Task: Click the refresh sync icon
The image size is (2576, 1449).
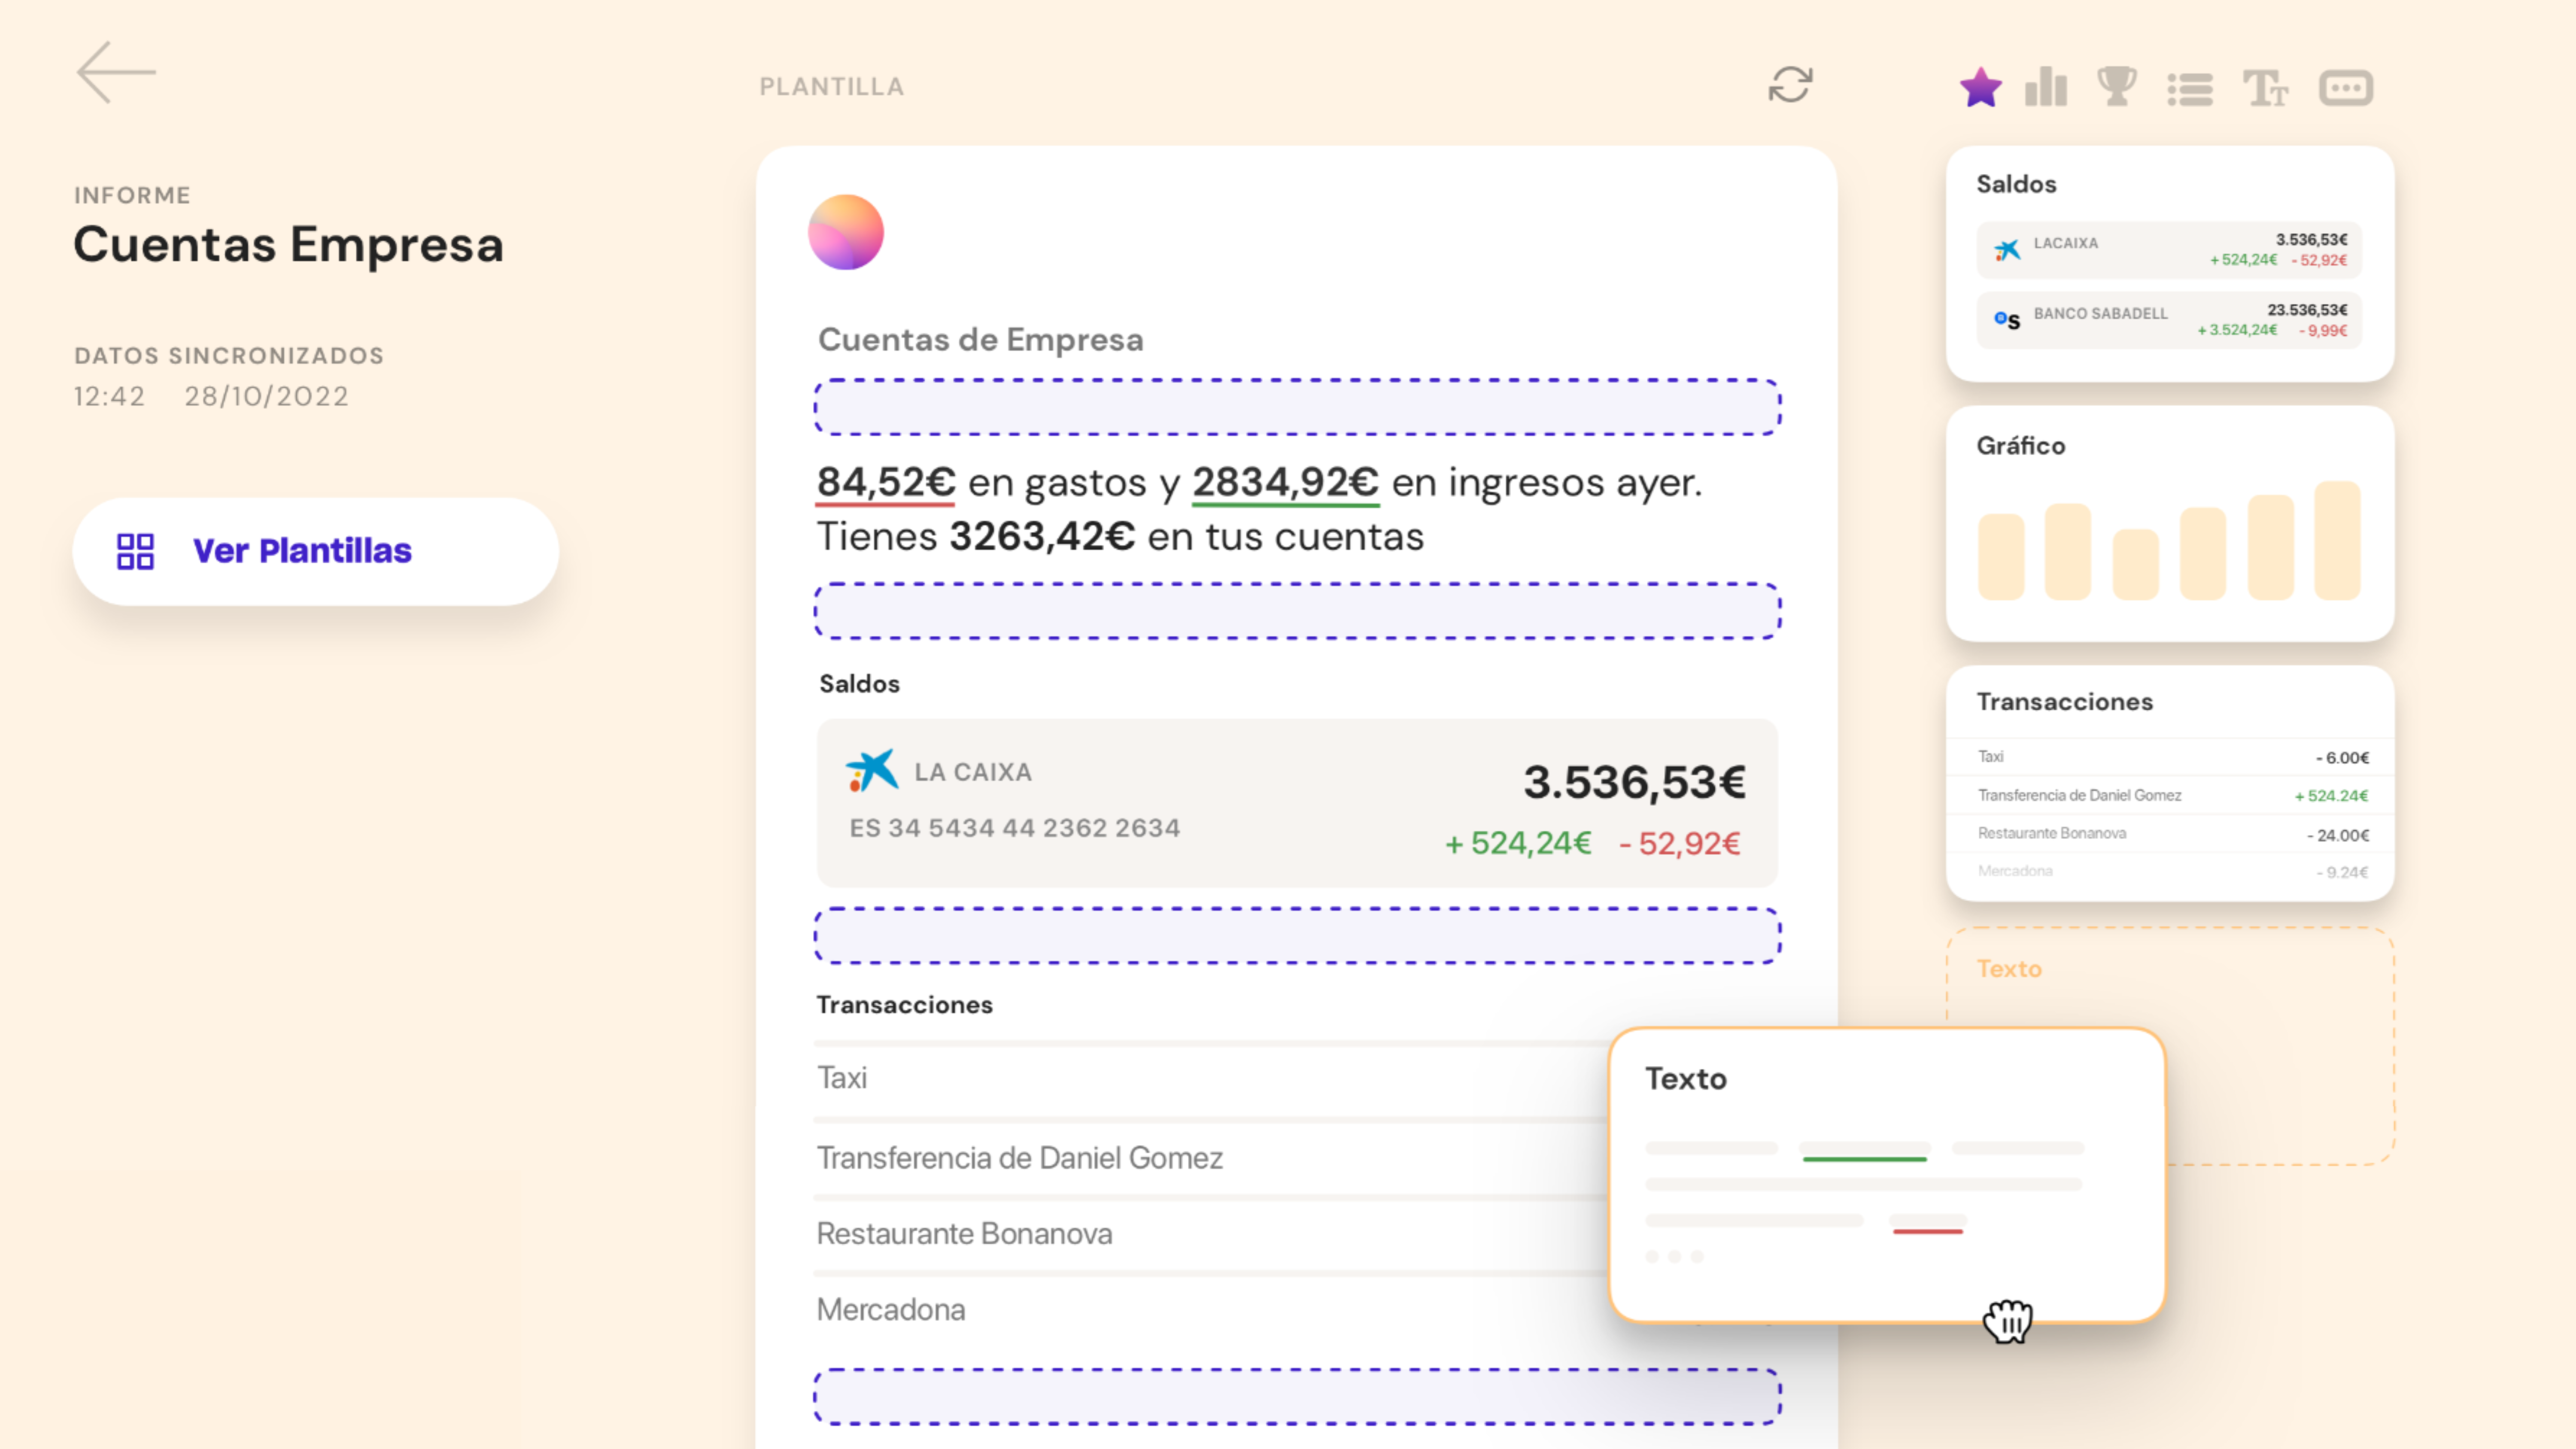Action: click(x=1790, y=85)
